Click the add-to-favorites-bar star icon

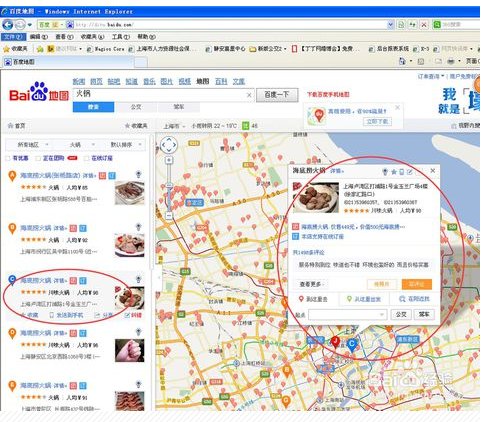tap(40, 49)
